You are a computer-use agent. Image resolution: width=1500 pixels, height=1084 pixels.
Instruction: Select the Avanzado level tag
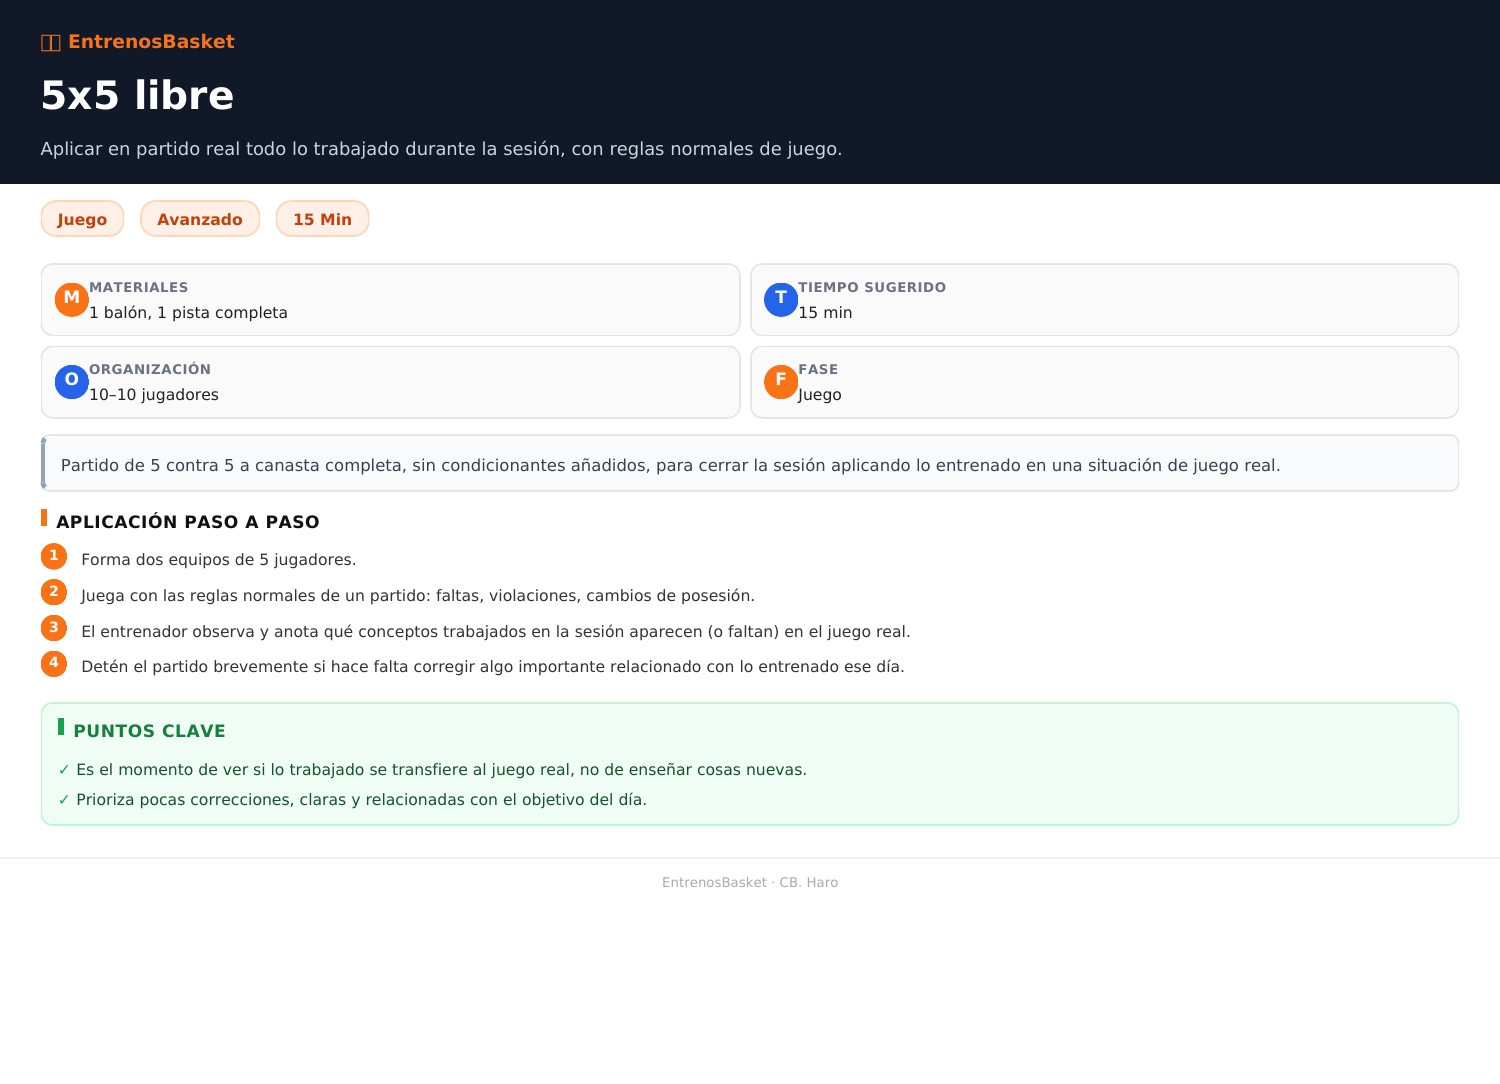(200, 219)
